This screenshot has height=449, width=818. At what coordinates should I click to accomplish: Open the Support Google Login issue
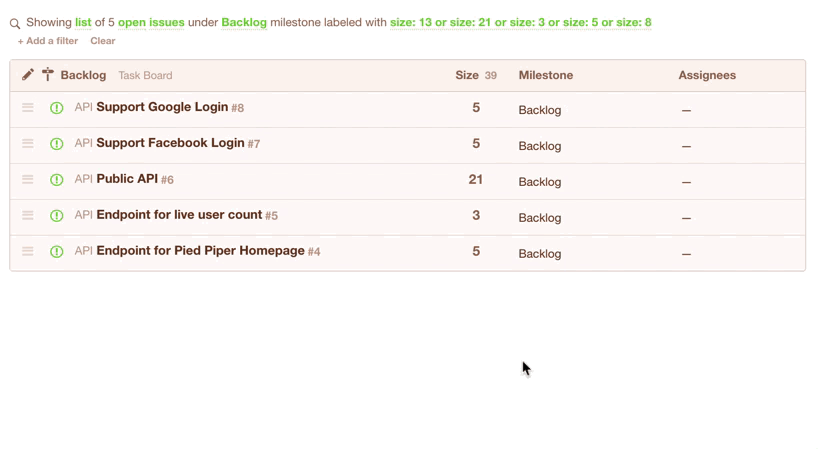pyautogui.click(x=162, y=107)
